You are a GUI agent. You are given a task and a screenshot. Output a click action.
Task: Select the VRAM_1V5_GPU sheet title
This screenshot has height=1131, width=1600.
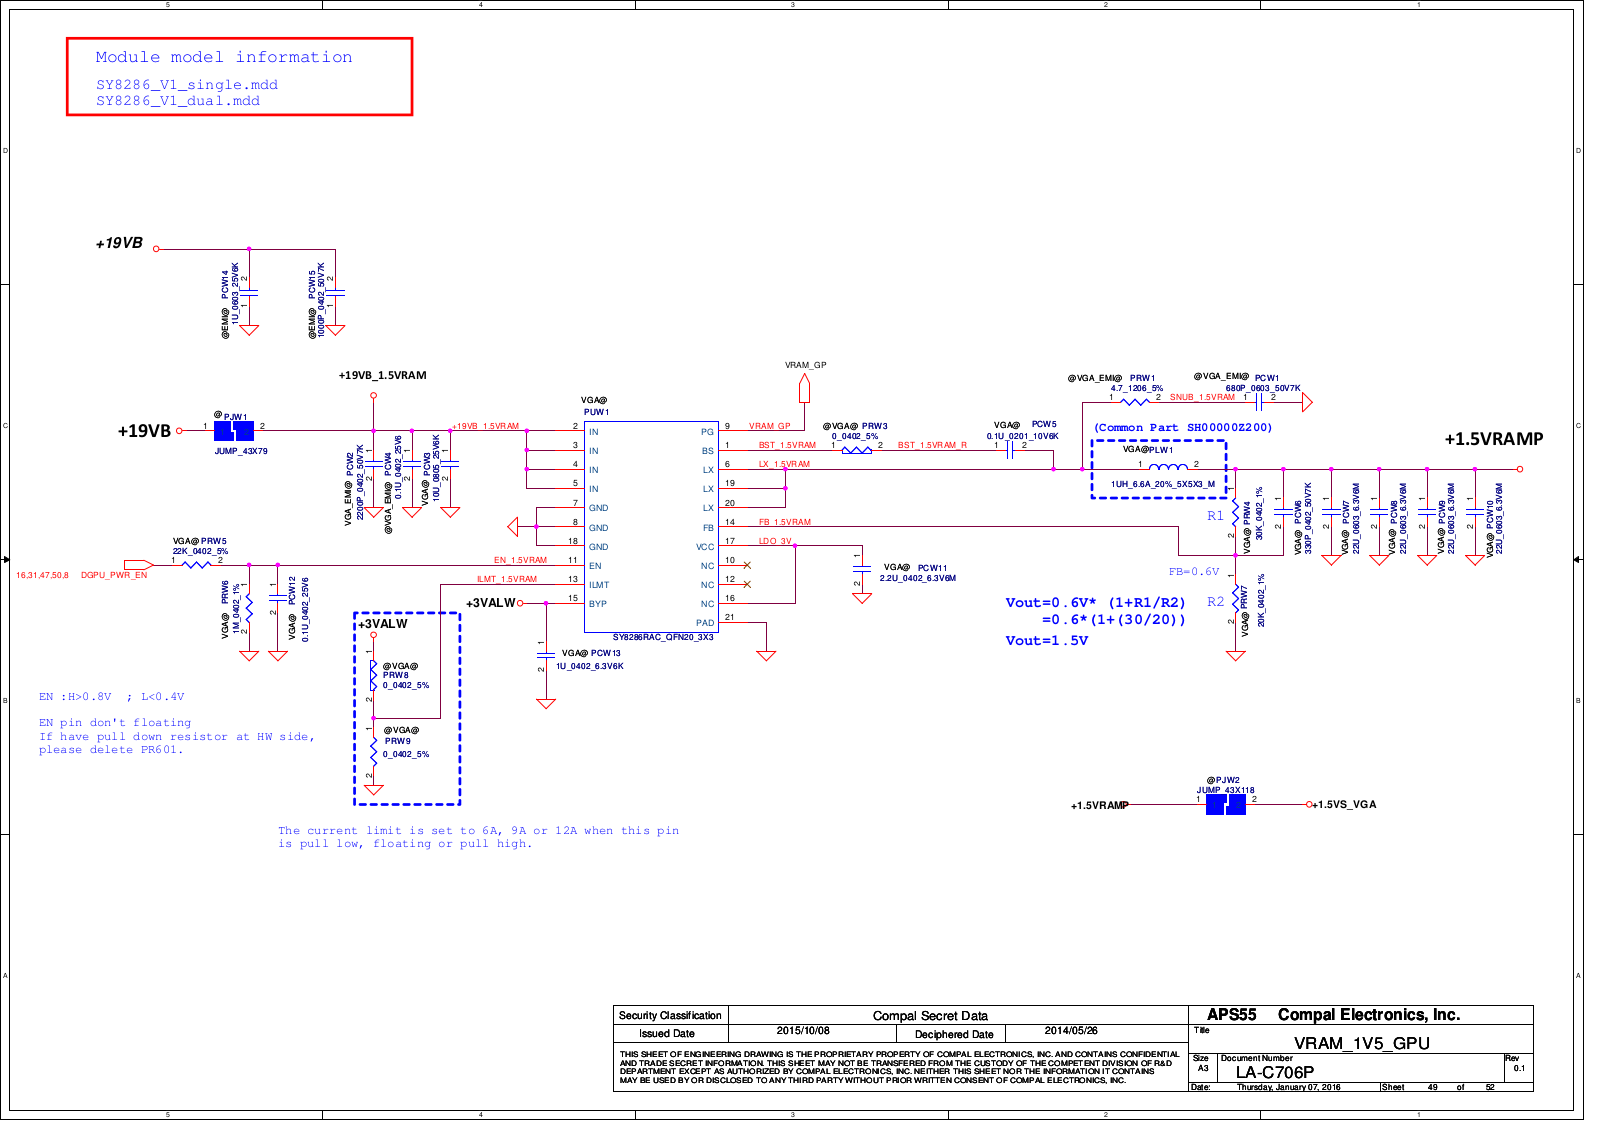(x=1361, y=1043)
